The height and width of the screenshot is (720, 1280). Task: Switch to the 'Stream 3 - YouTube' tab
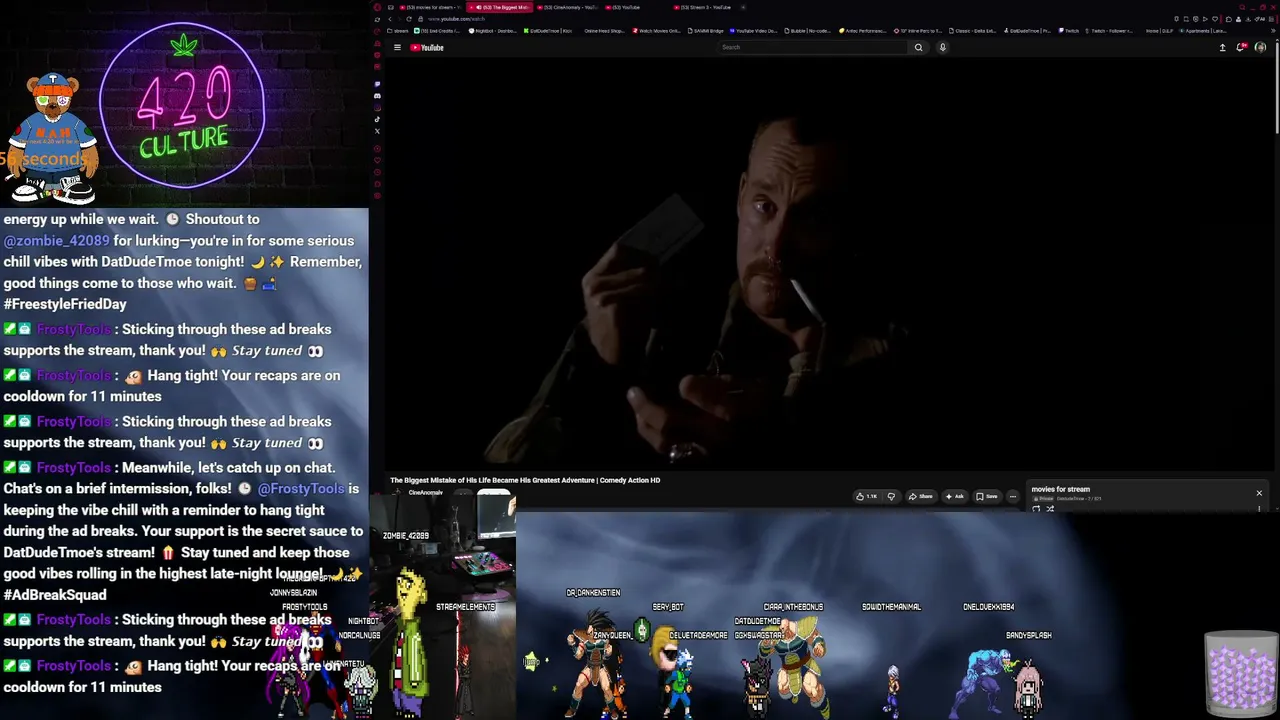(703, 7)
